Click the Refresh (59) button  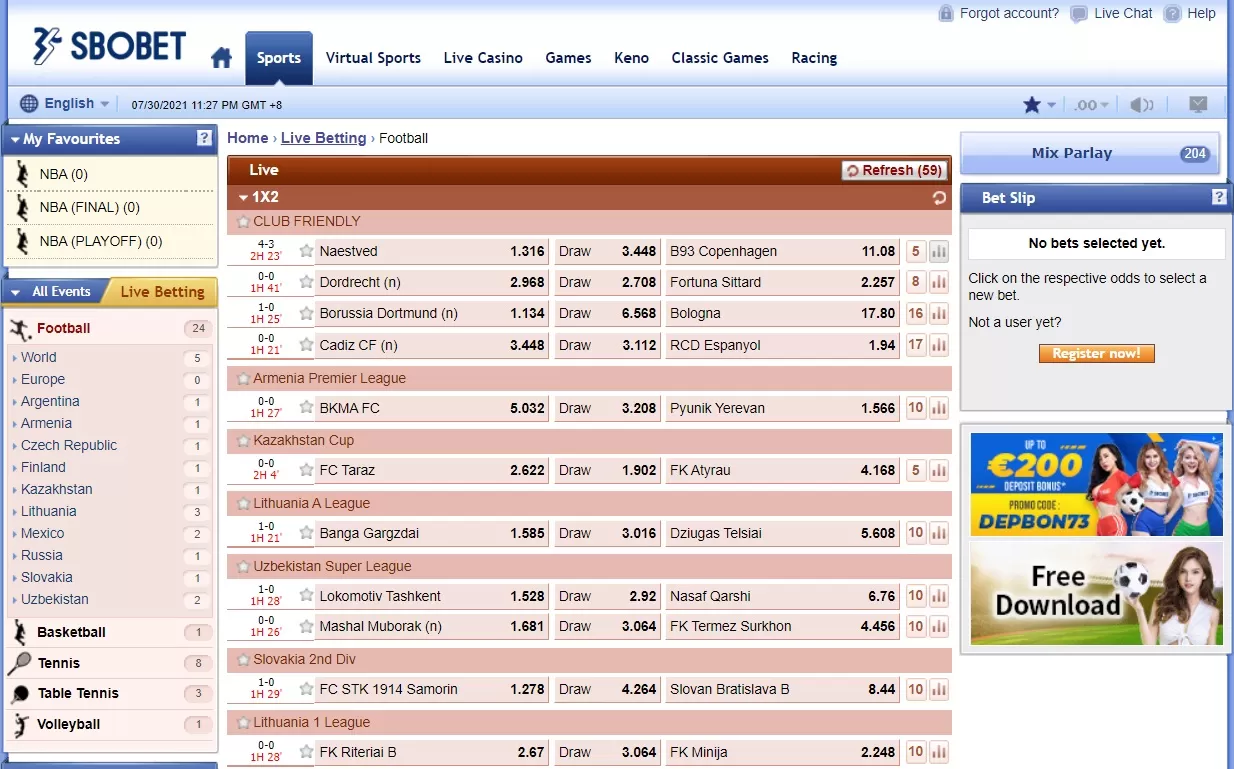(895, 171)
